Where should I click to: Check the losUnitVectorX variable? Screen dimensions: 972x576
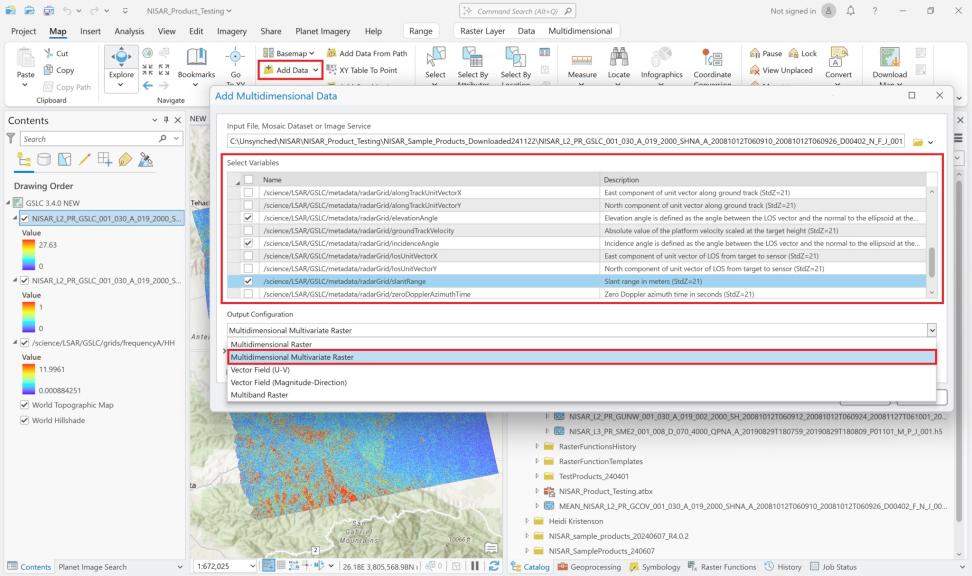pyautogui.click(x=248, y=255)
